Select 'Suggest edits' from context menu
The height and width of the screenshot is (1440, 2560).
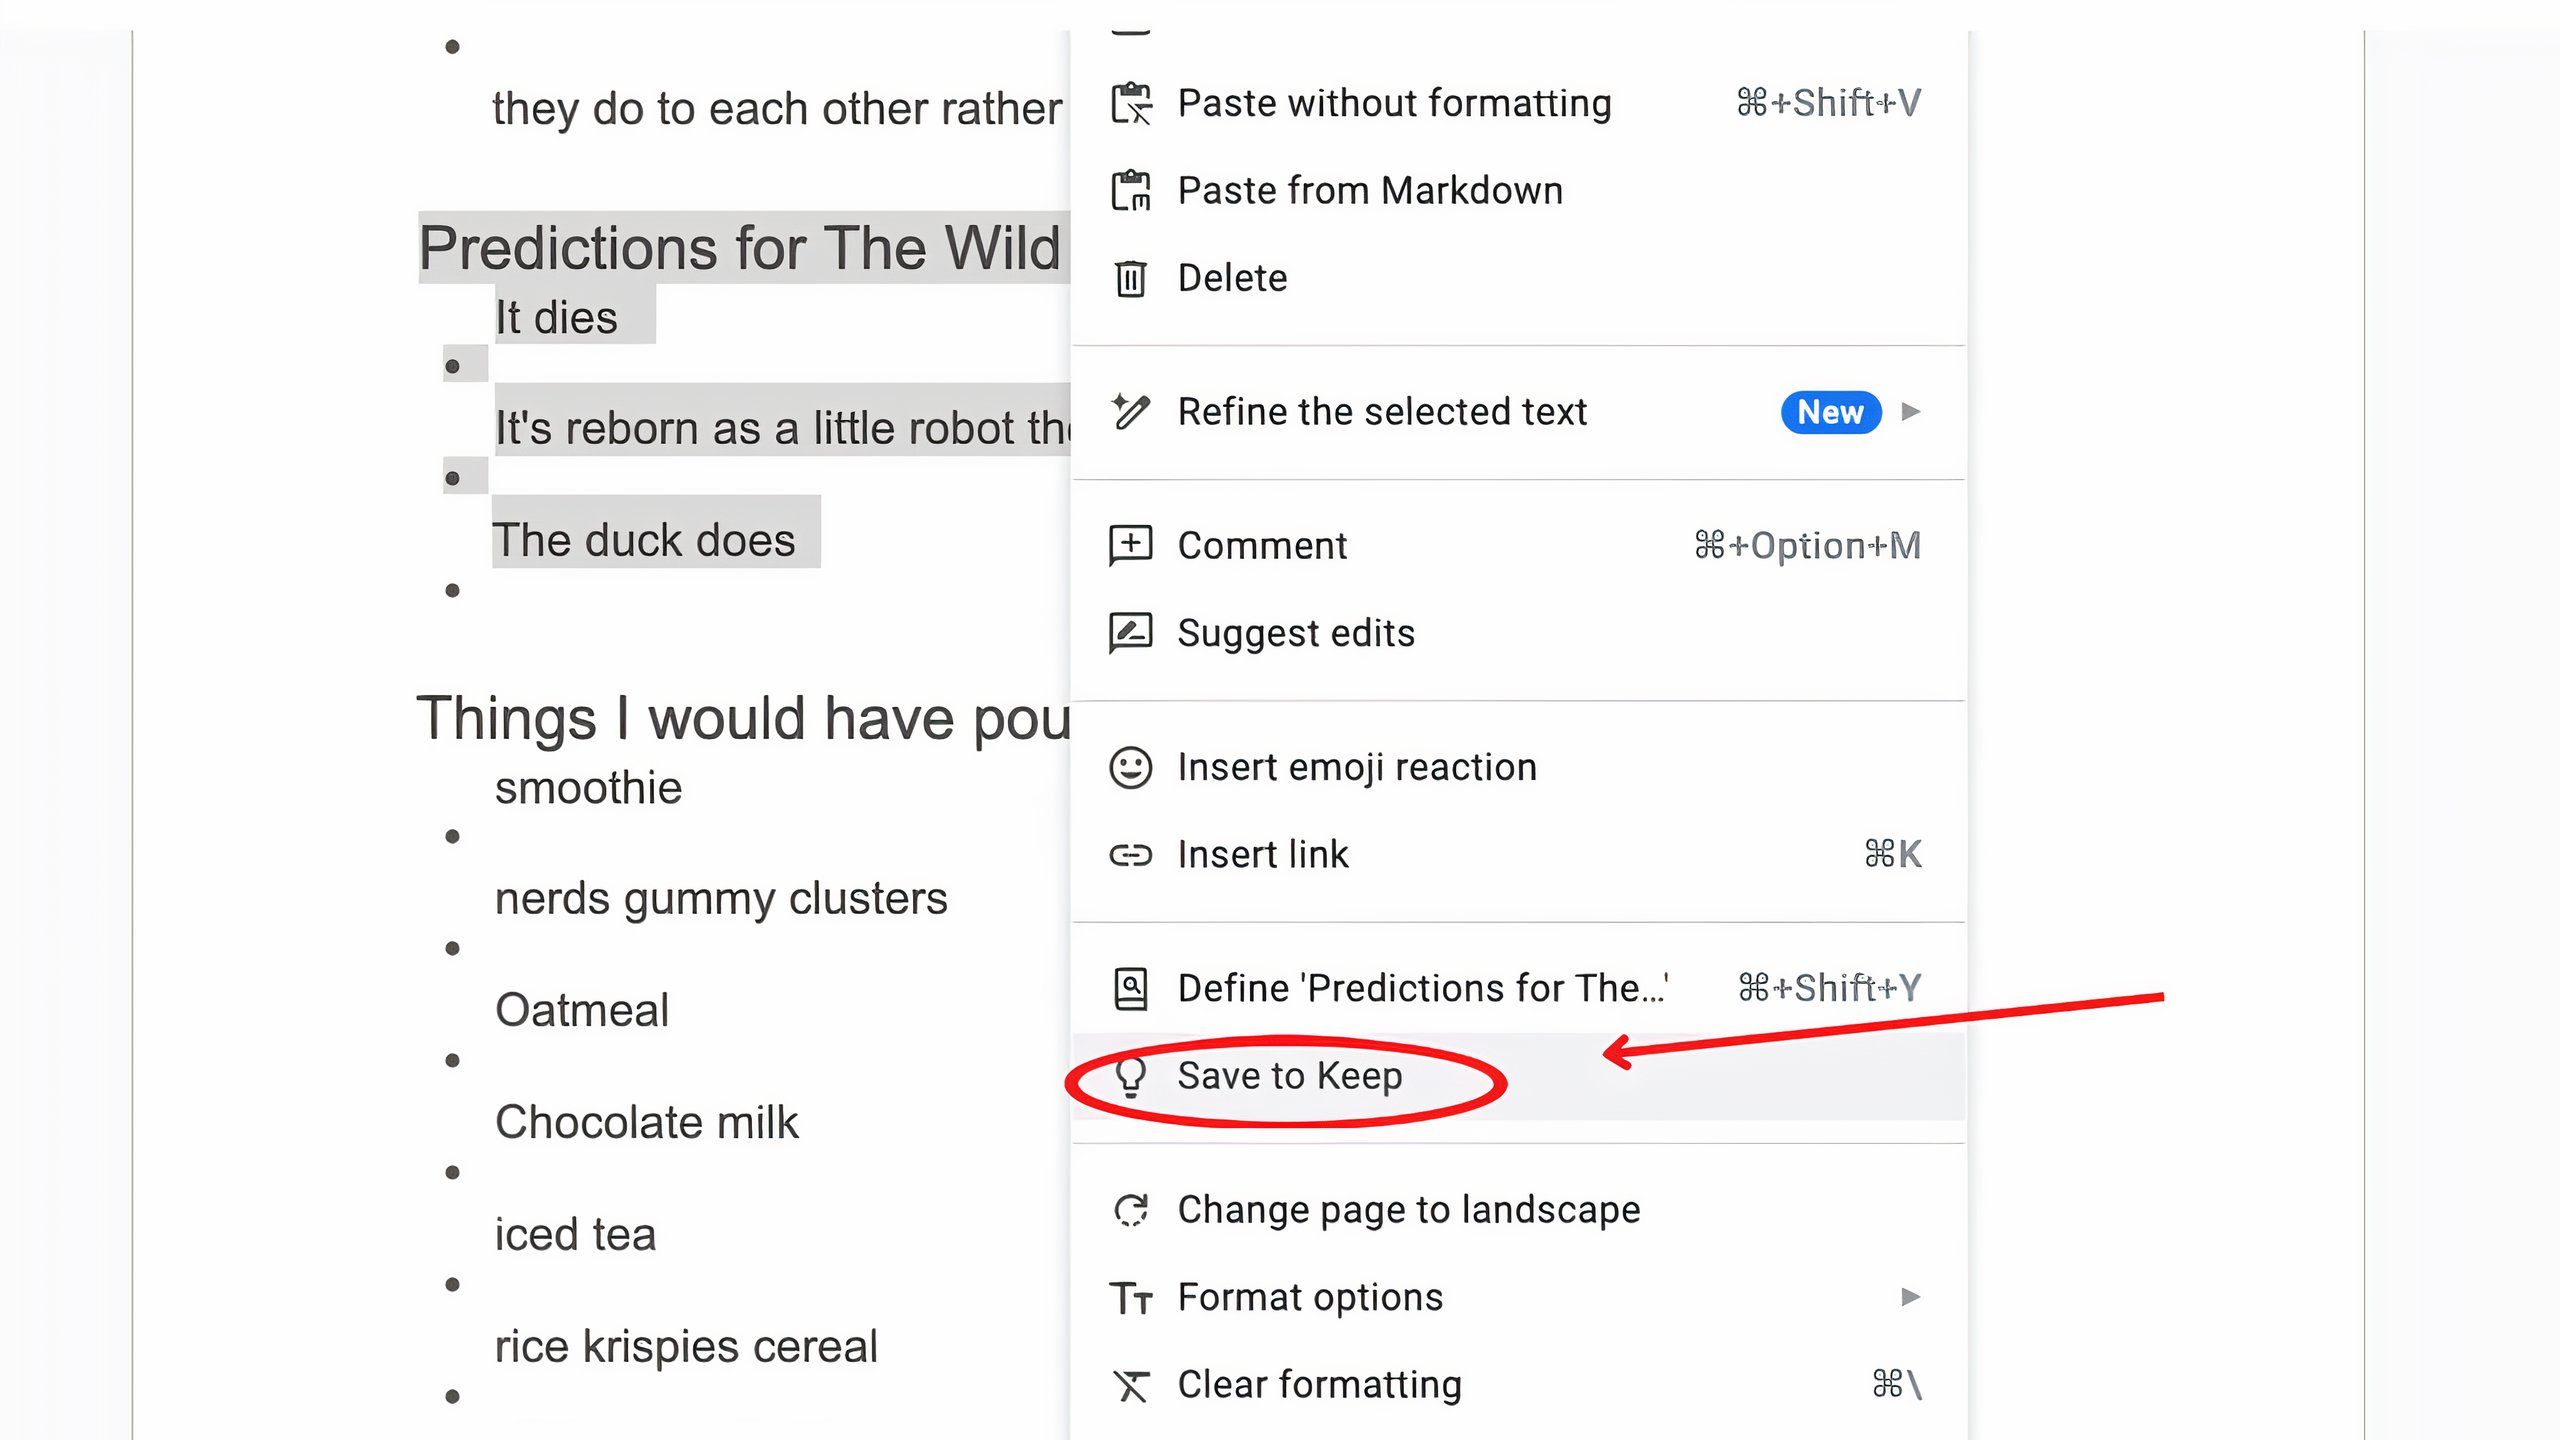[x=1298, y=631]
